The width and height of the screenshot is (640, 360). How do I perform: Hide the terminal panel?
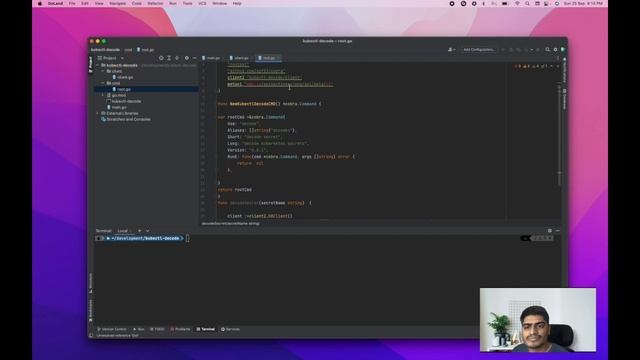(558, 231)
